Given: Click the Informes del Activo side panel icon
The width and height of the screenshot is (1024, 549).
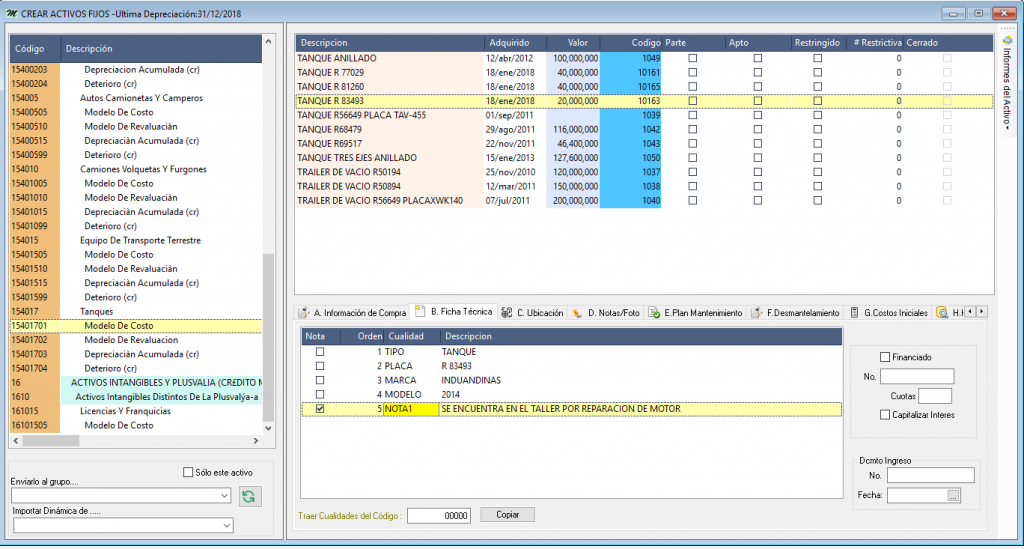Looking at the screenshot, I should pyautogui.click(x=1007, y=42).
